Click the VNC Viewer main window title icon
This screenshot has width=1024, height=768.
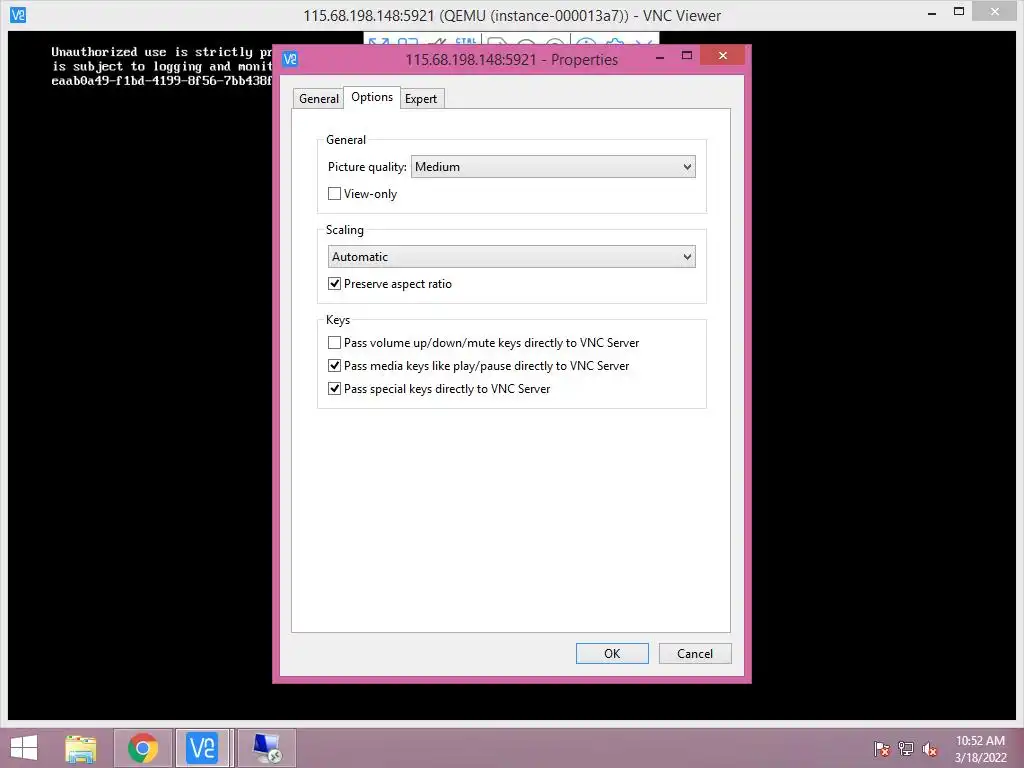coord(18,15)
